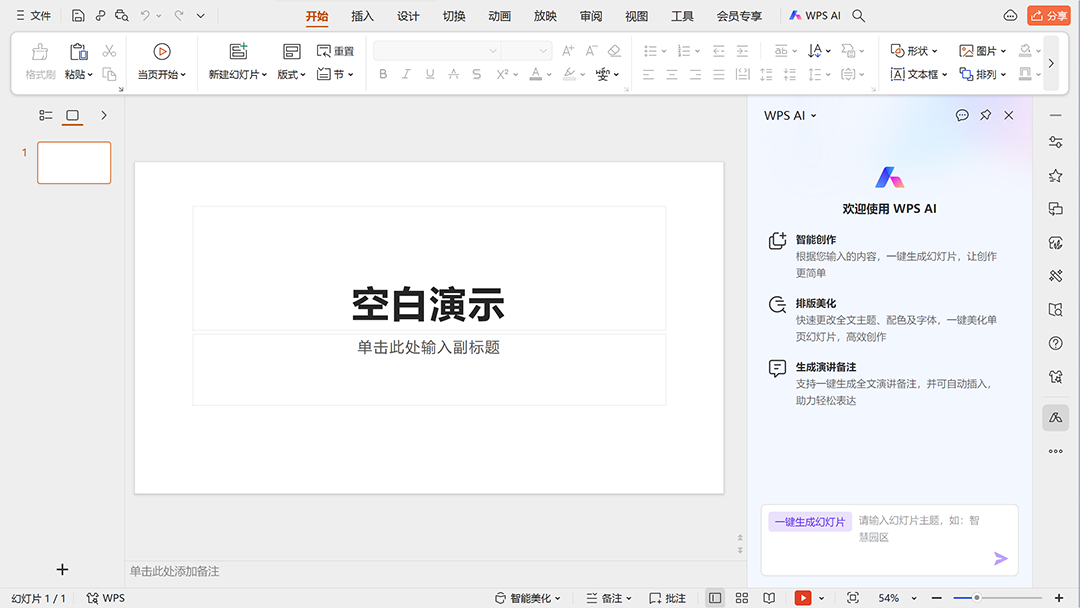The height and width of the screenshot is (608, 1080).
Task: Toggle text shadow (S) formatting
Action: [477, 74]
